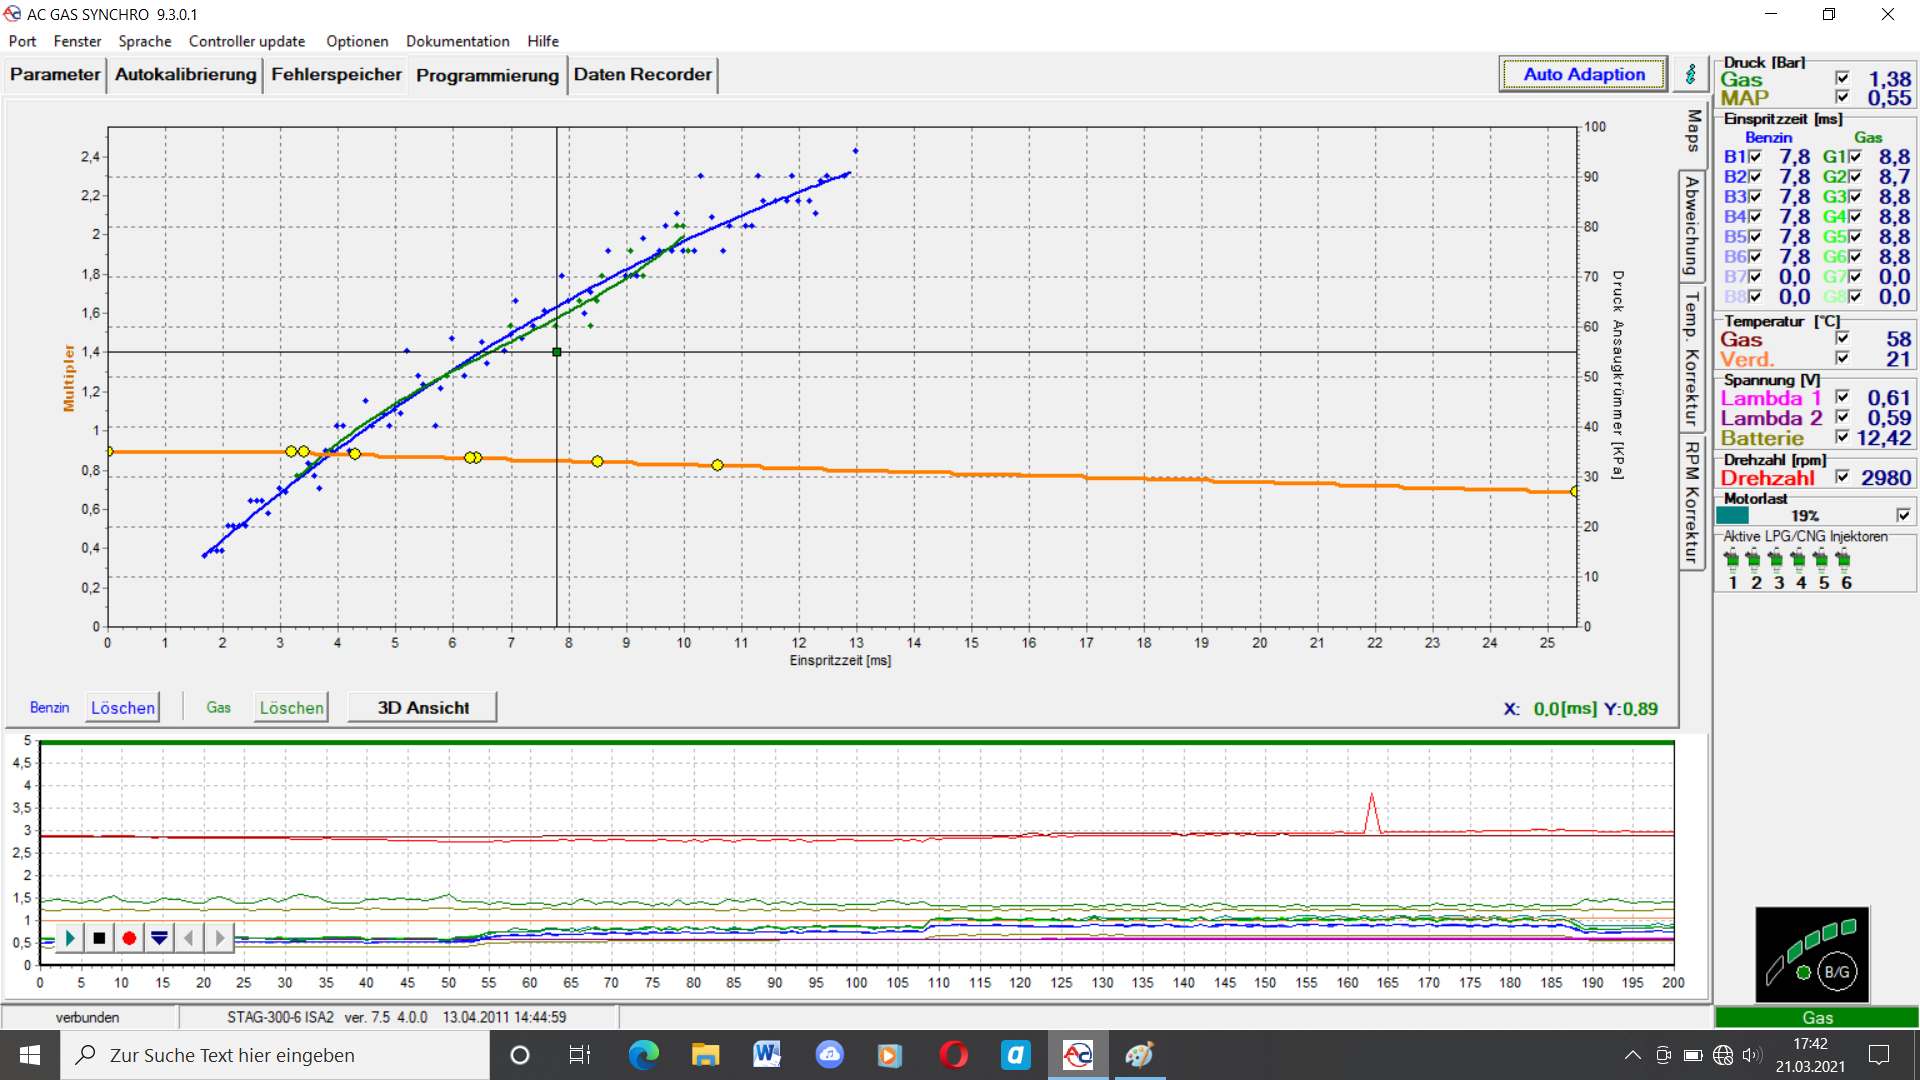Click LPG injector icon number 4
This screenshot has height=1080, width=1920.
coord(1798,559)
